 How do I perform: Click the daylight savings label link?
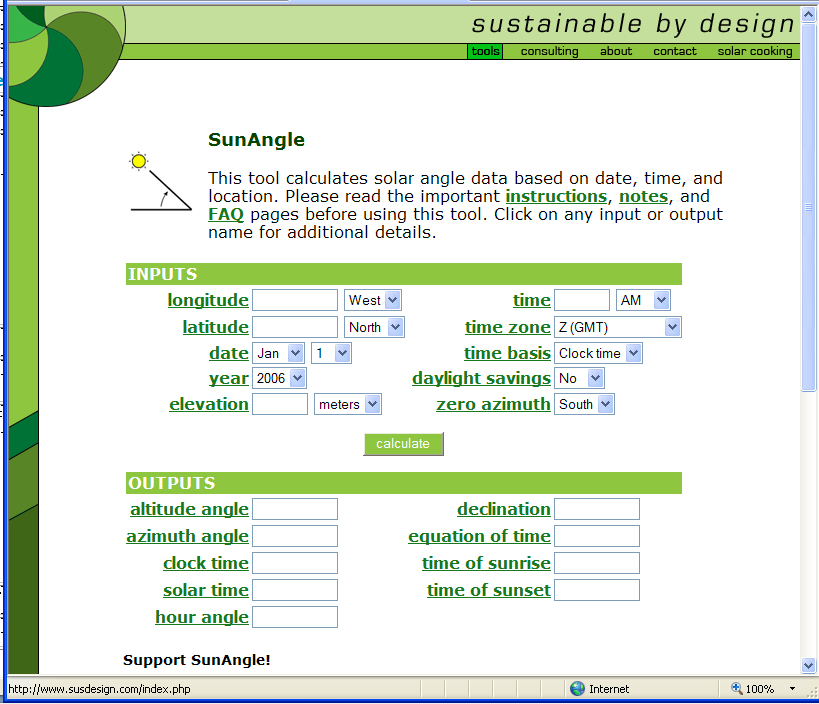coord(482,378)
